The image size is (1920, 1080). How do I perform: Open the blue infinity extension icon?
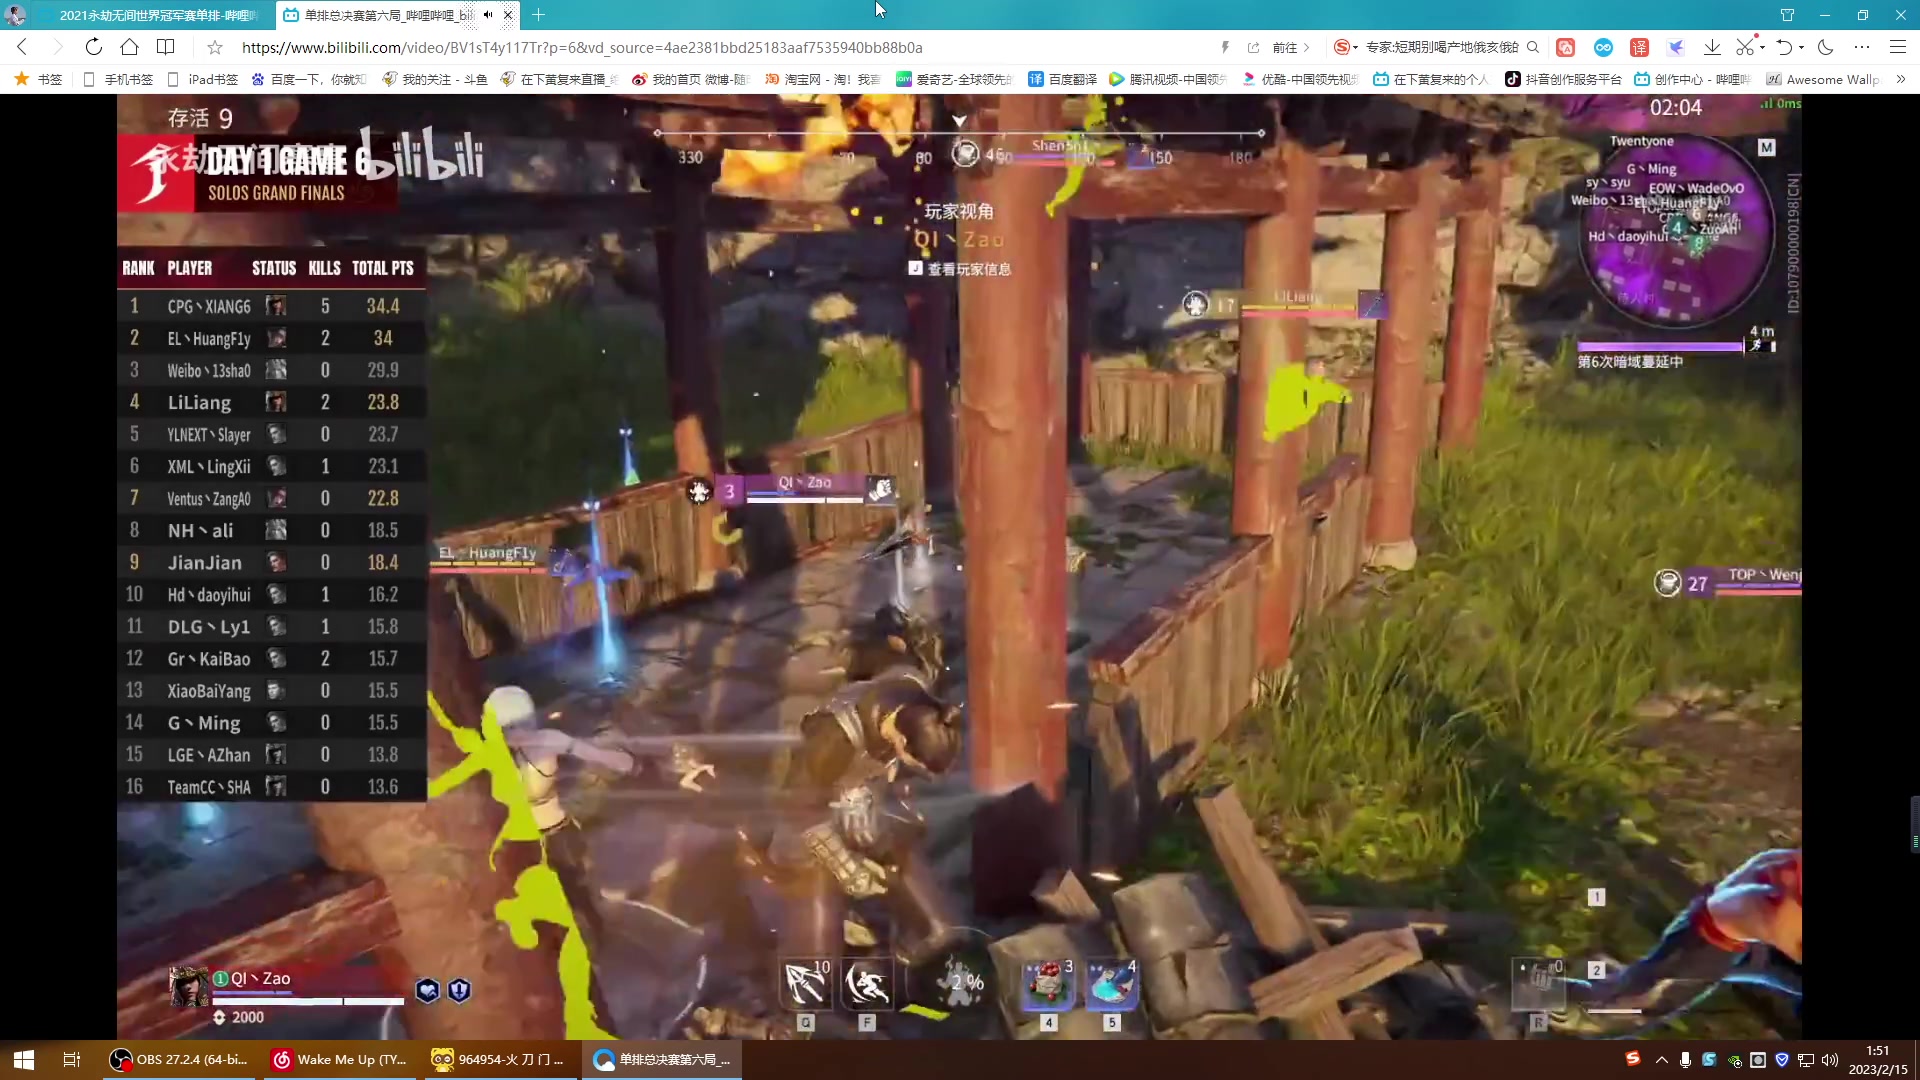[1603, 47]
